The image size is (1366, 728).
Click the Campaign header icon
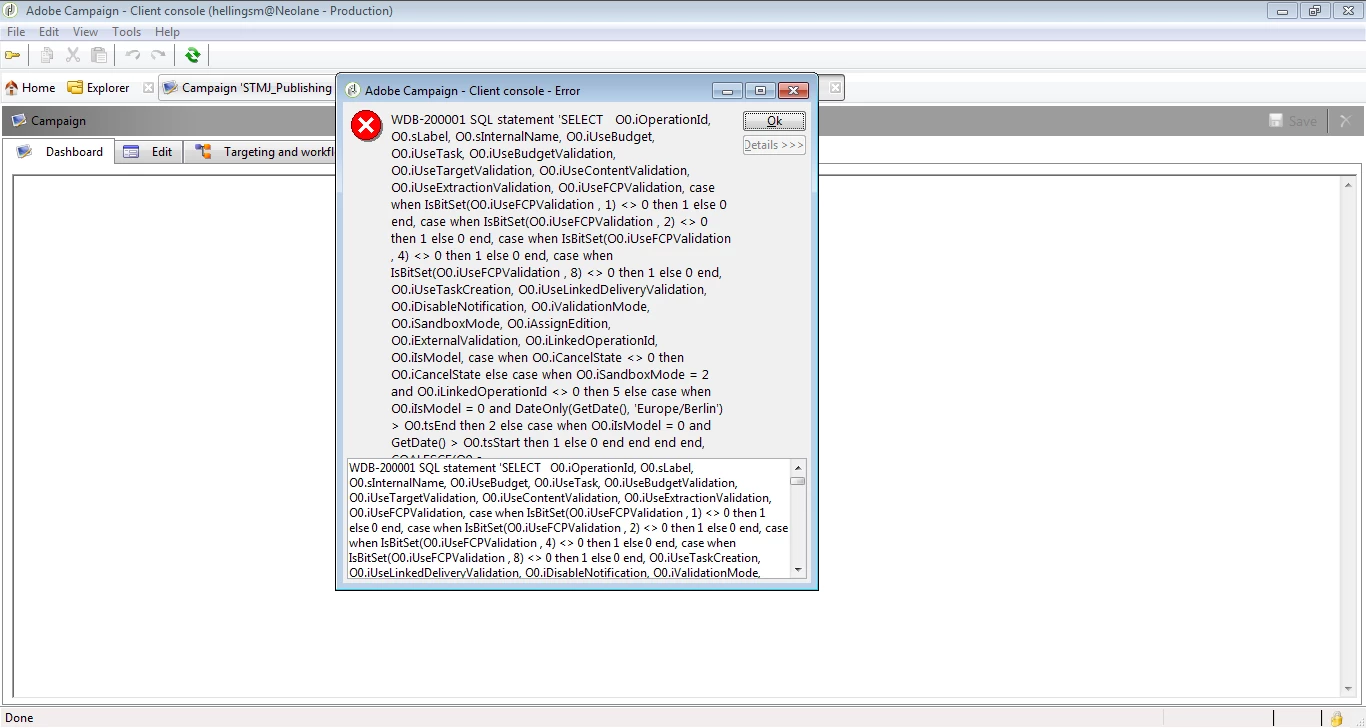(18, 120)
